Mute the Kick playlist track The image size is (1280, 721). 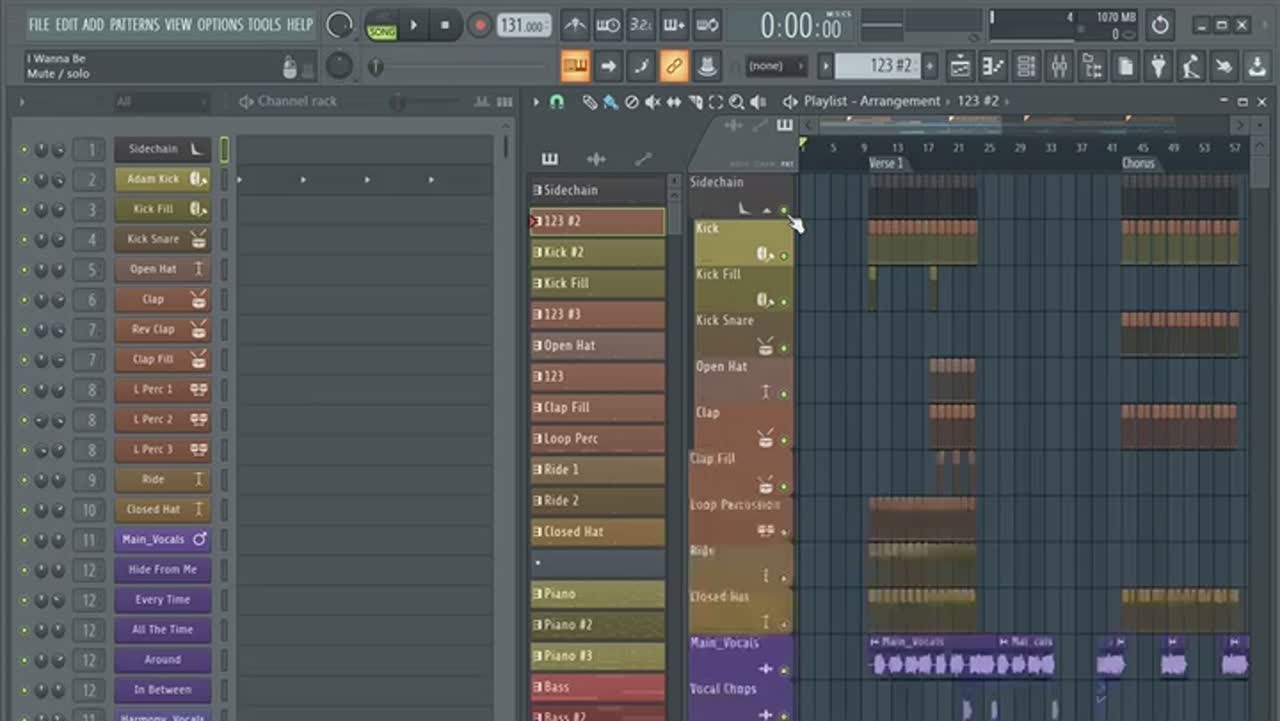pyautogui.click(x=783, y=256)
